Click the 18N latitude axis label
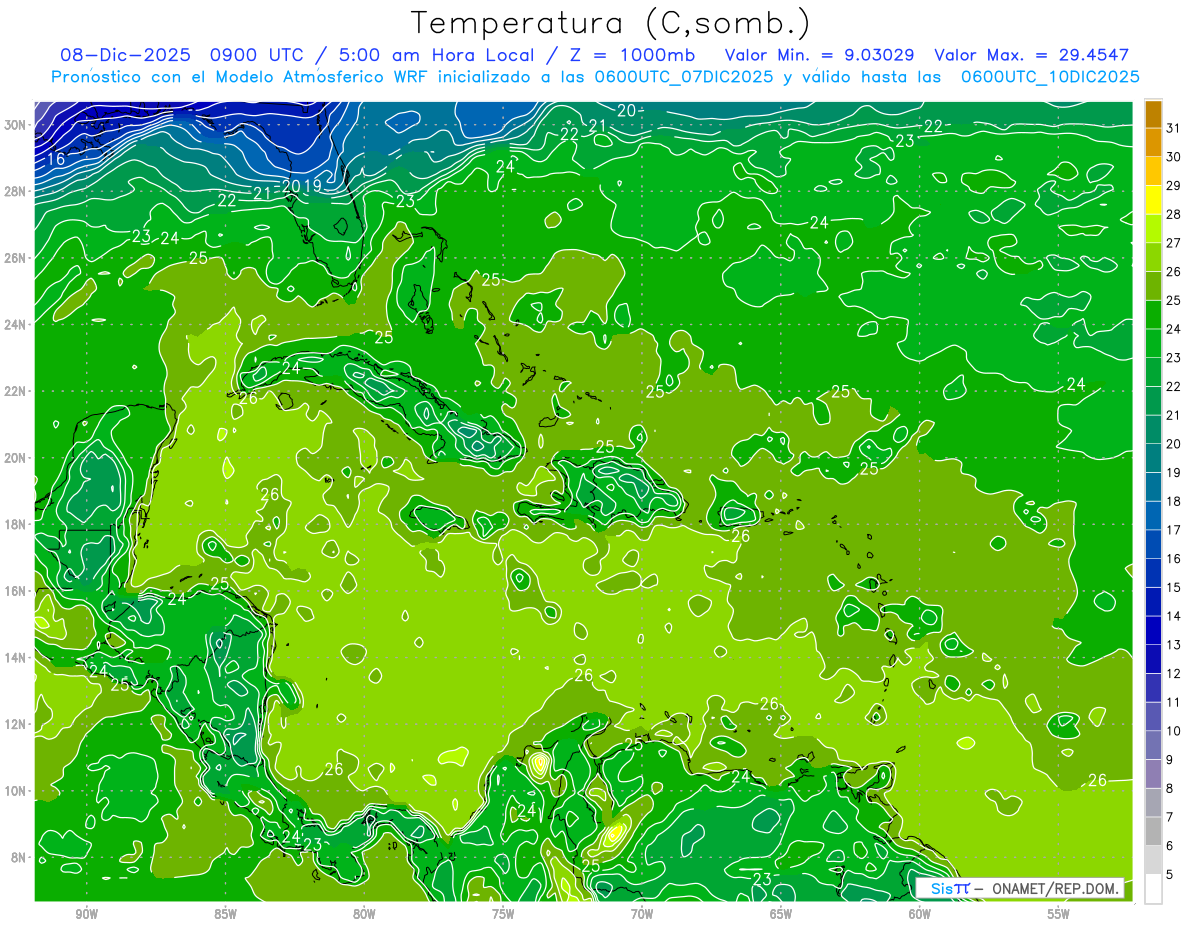 pos(17,524)
